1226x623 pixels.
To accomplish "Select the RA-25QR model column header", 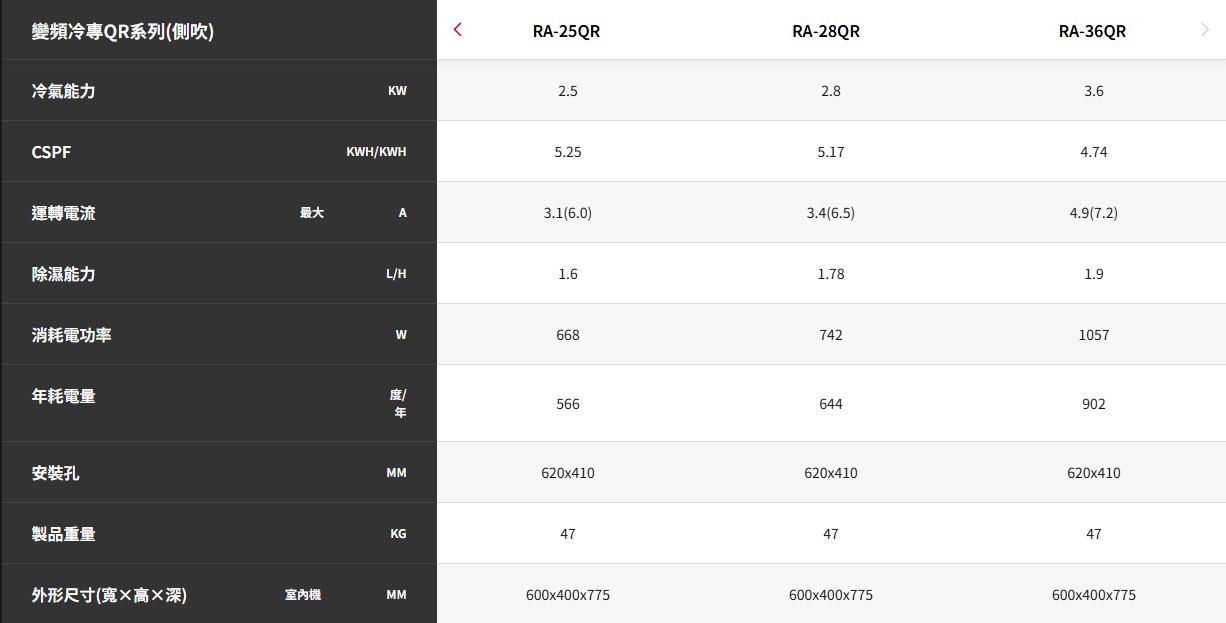I will [x=567, y=31].
